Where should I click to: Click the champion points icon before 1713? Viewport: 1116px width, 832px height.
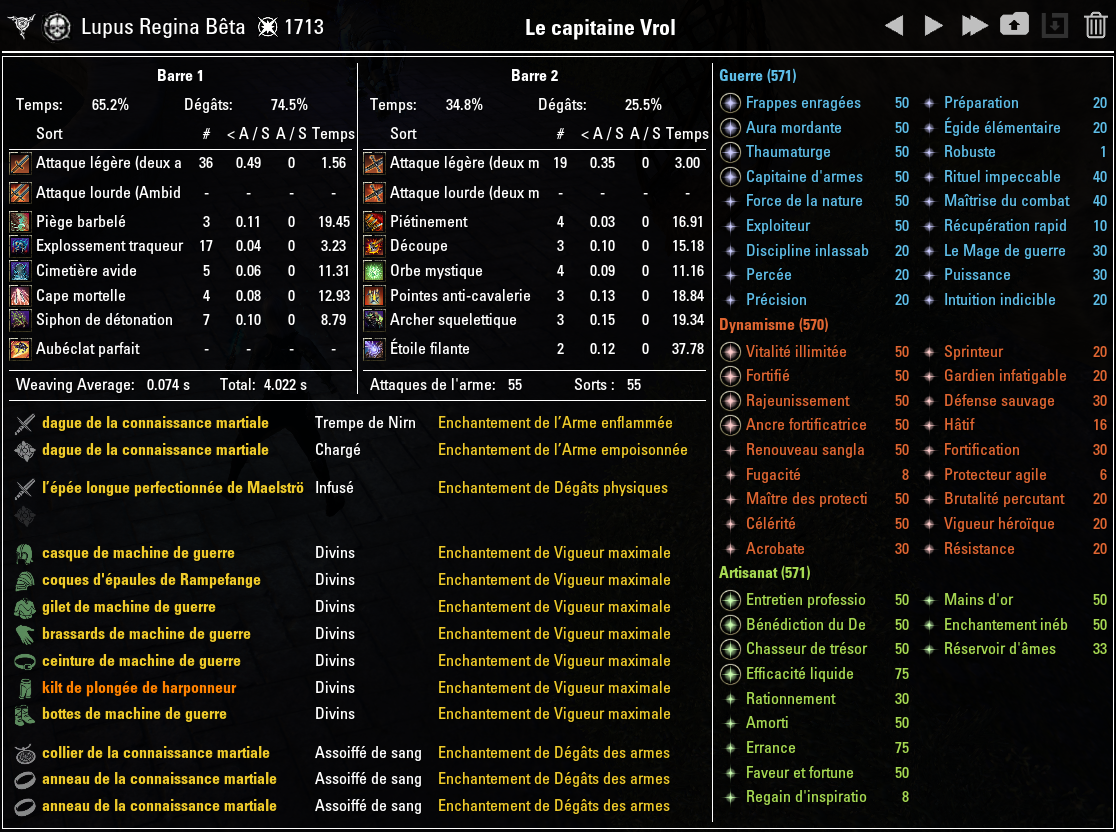coord(268,28)
